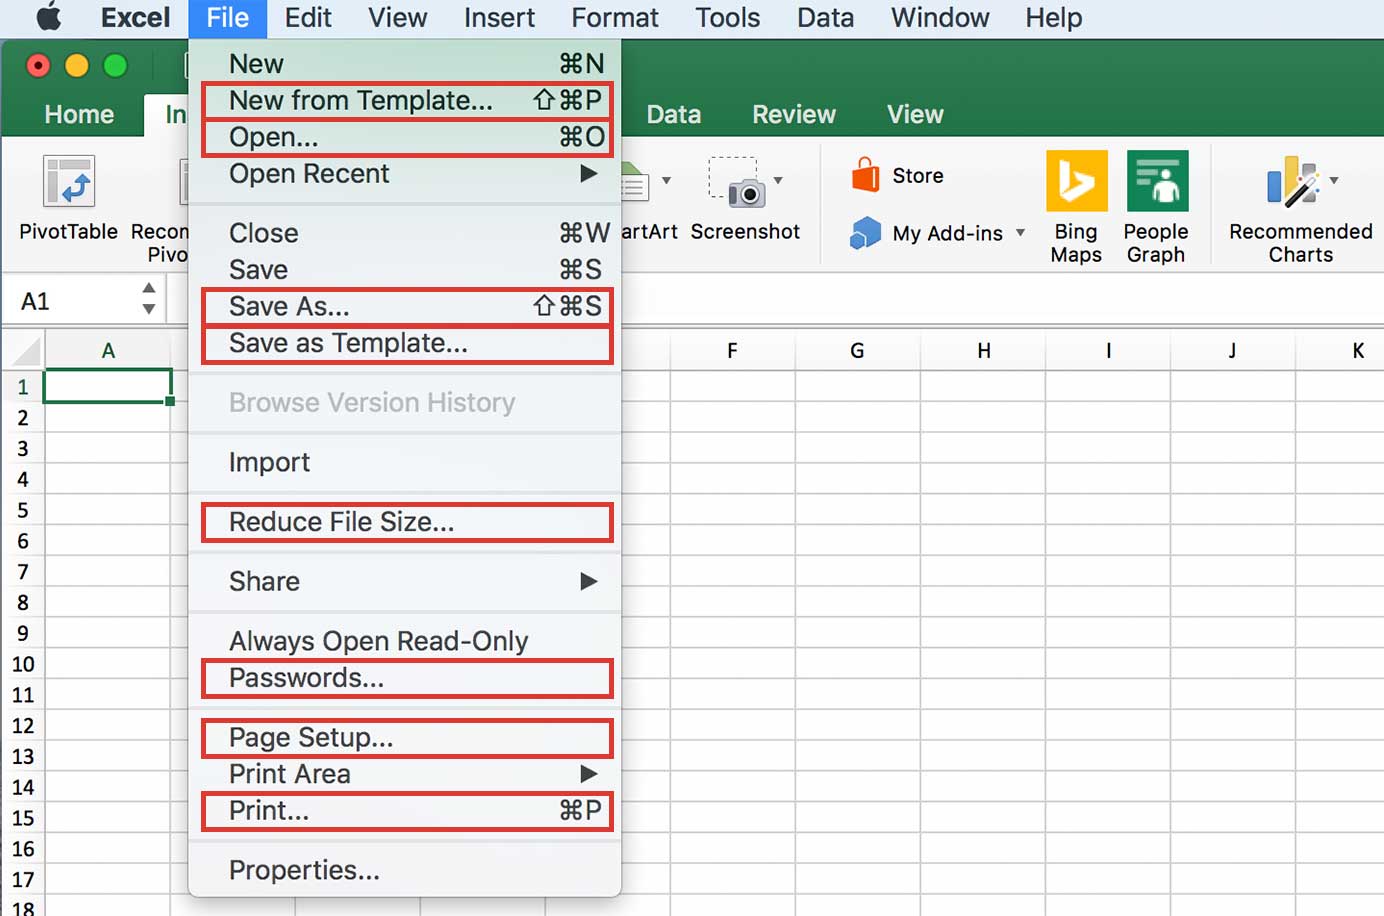Expand My Add-ins dropdown arrow

tap(1020, 233)
